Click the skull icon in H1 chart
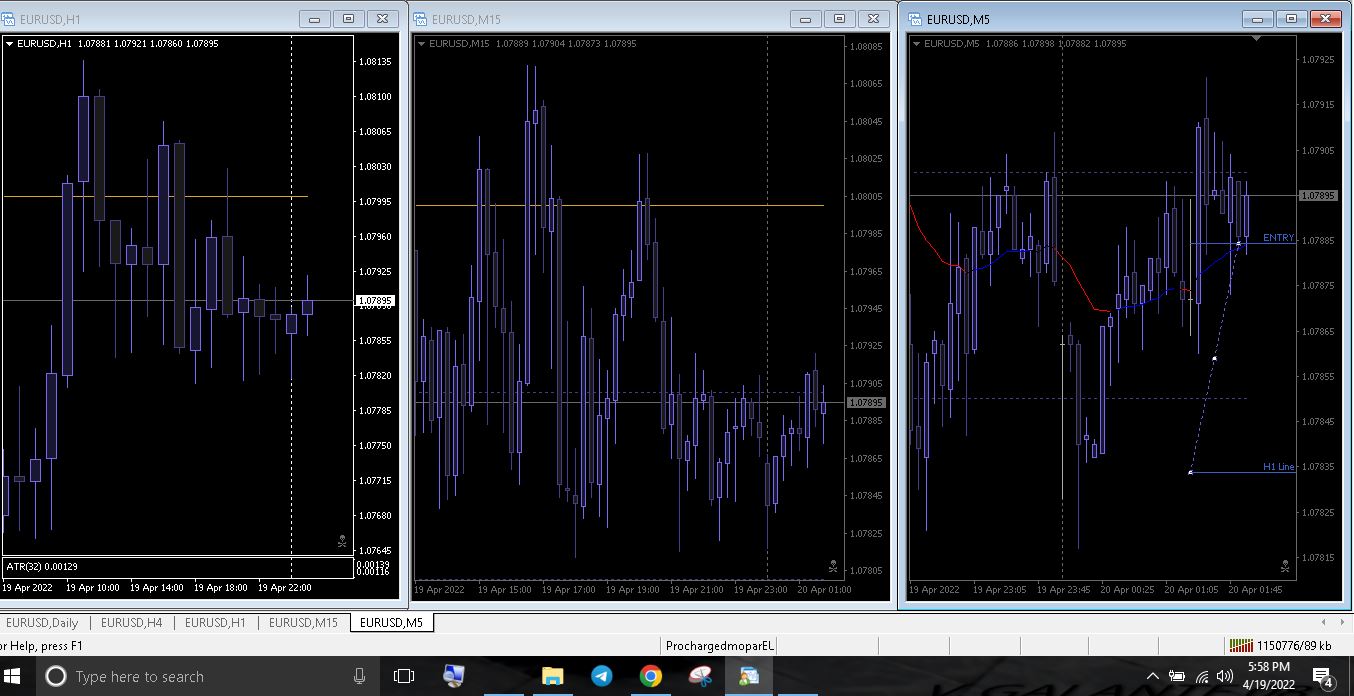Viewport: 1354px width, 696px height. click(x=342, y=542)
